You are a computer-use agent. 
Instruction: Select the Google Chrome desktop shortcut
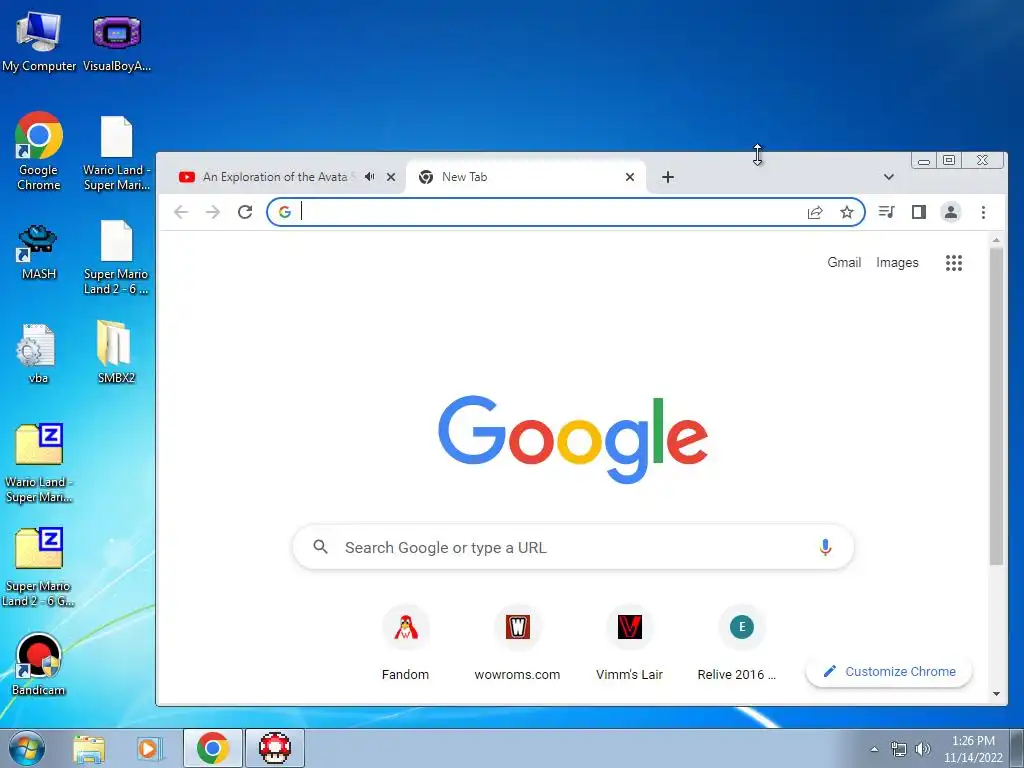39,152
